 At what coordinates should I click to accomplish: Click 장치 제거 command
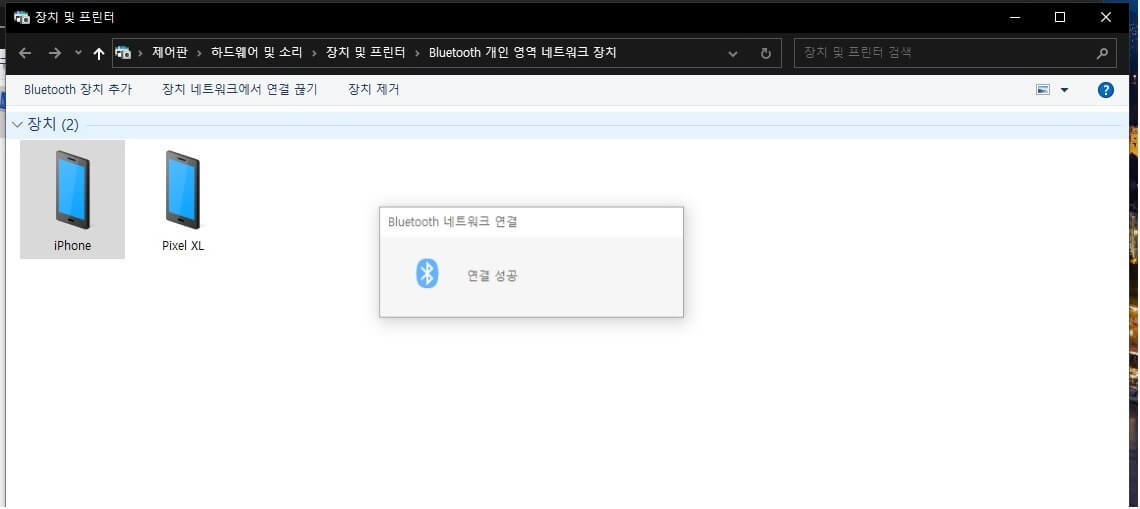point(374,89)
